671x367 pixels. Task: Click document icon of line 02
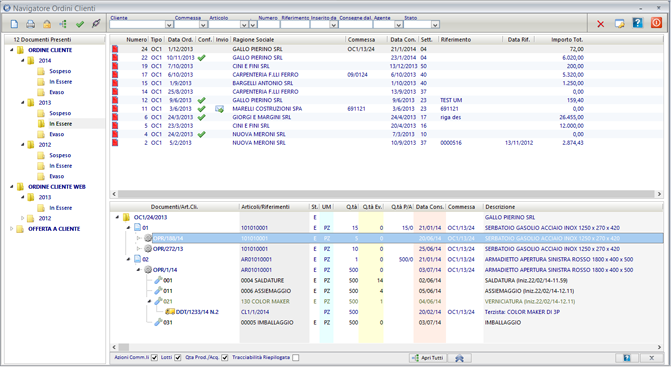[x=137, y=259]
